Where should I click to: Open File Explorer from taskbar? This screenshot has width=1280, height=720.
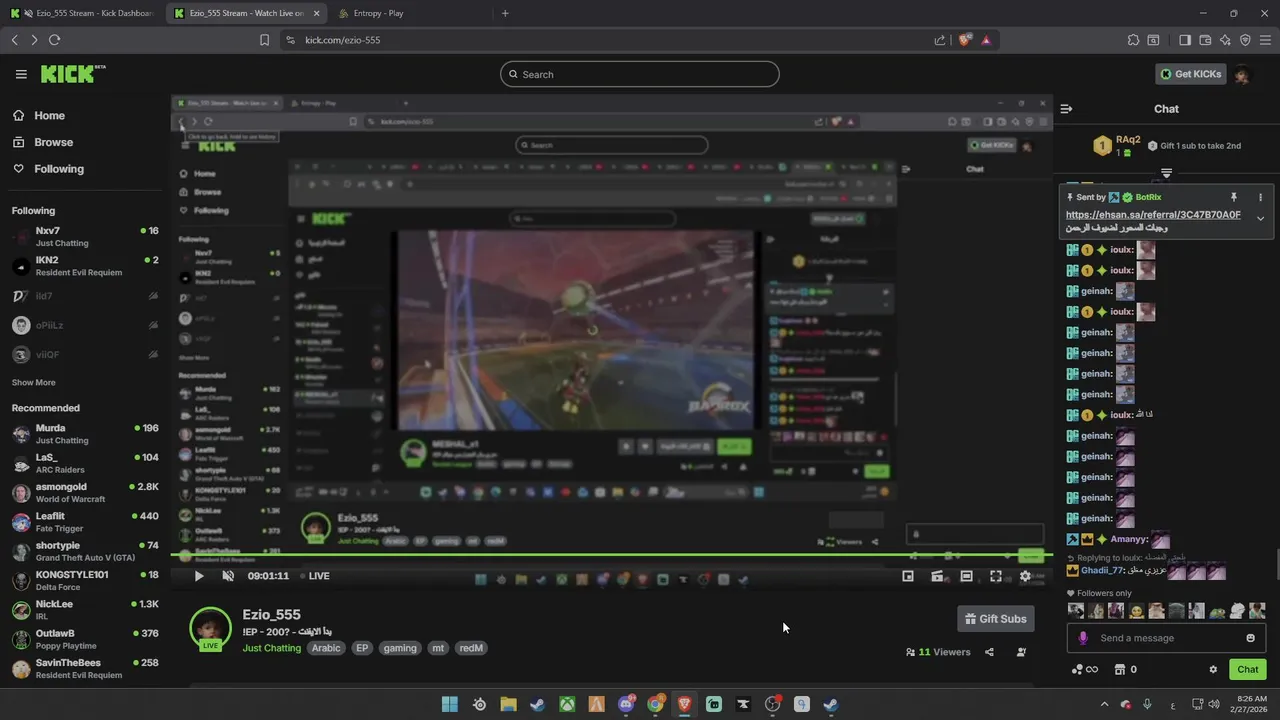coord(508,704)
